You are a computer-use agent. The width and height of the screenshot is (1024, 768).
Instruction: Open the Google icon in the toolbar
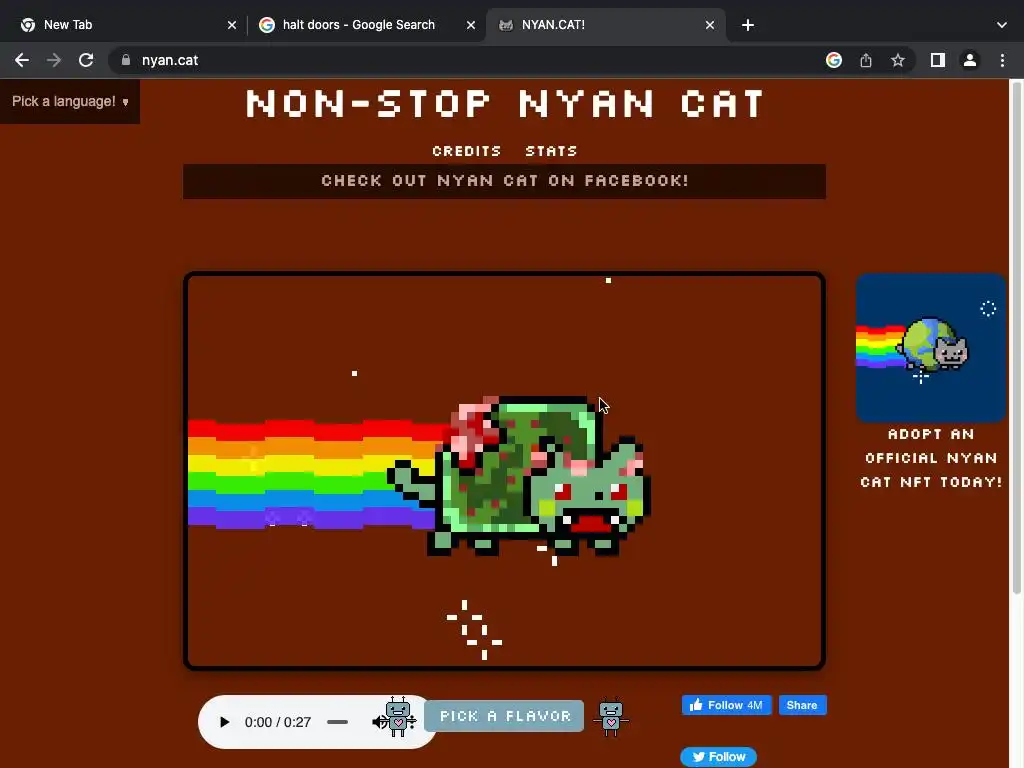tap(834, 60)
